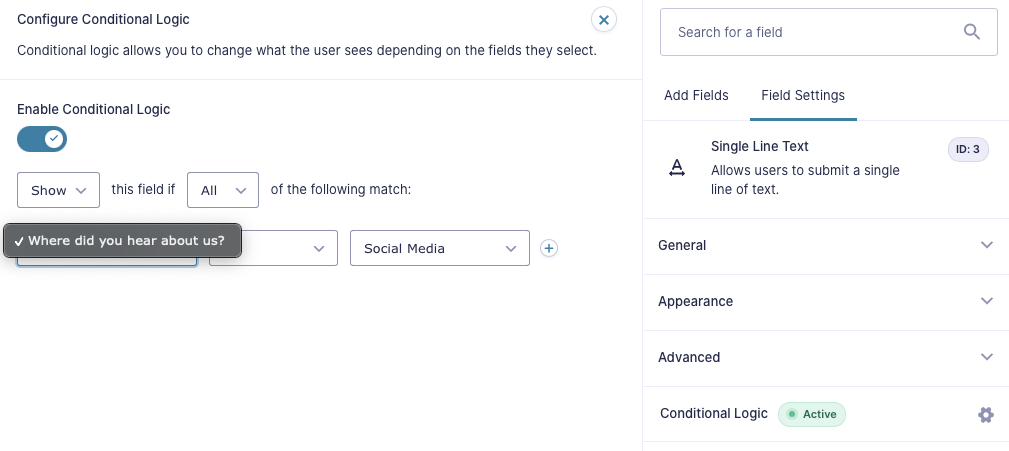Viewport: 1009px width, 451px height.
Task: Open conditional logic gear settings
Action: 985,415
